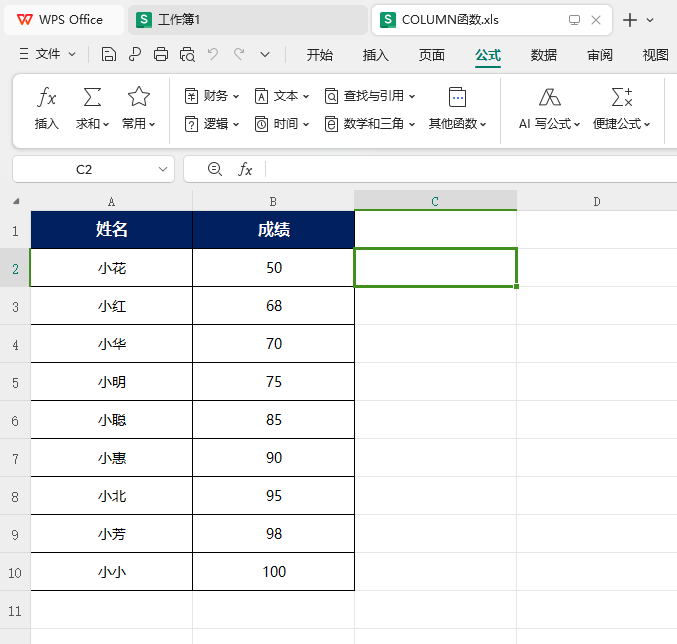The width and height of the screenshot is (677, 644).
Task: Click the formula bar input field
Action: pos(471,169)
